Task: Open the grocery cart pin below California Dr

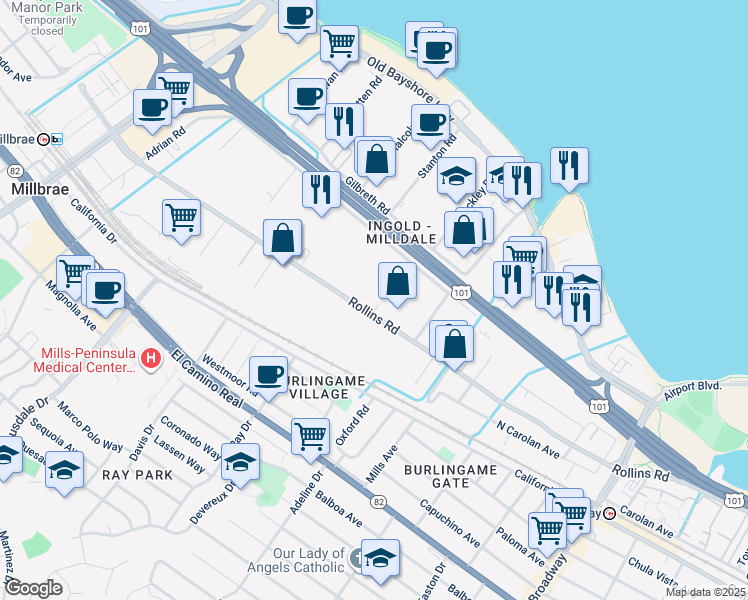Action: (181, 217)
